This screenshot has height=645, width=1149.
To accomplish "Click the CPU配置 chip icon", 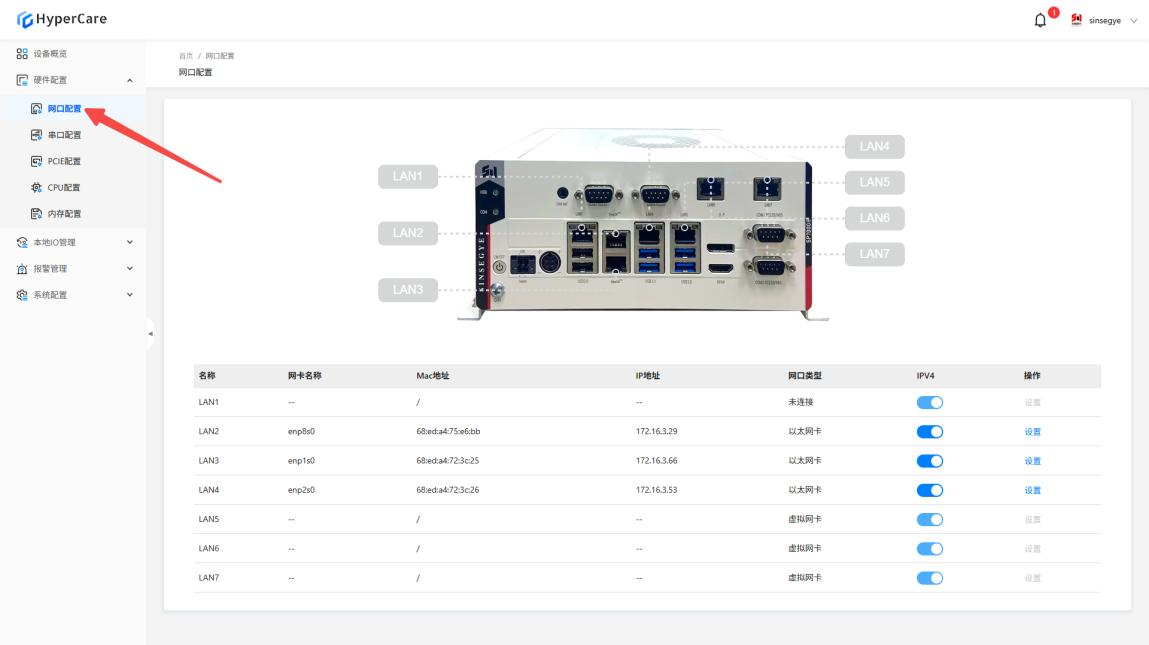I will click(x=37, y=188).
